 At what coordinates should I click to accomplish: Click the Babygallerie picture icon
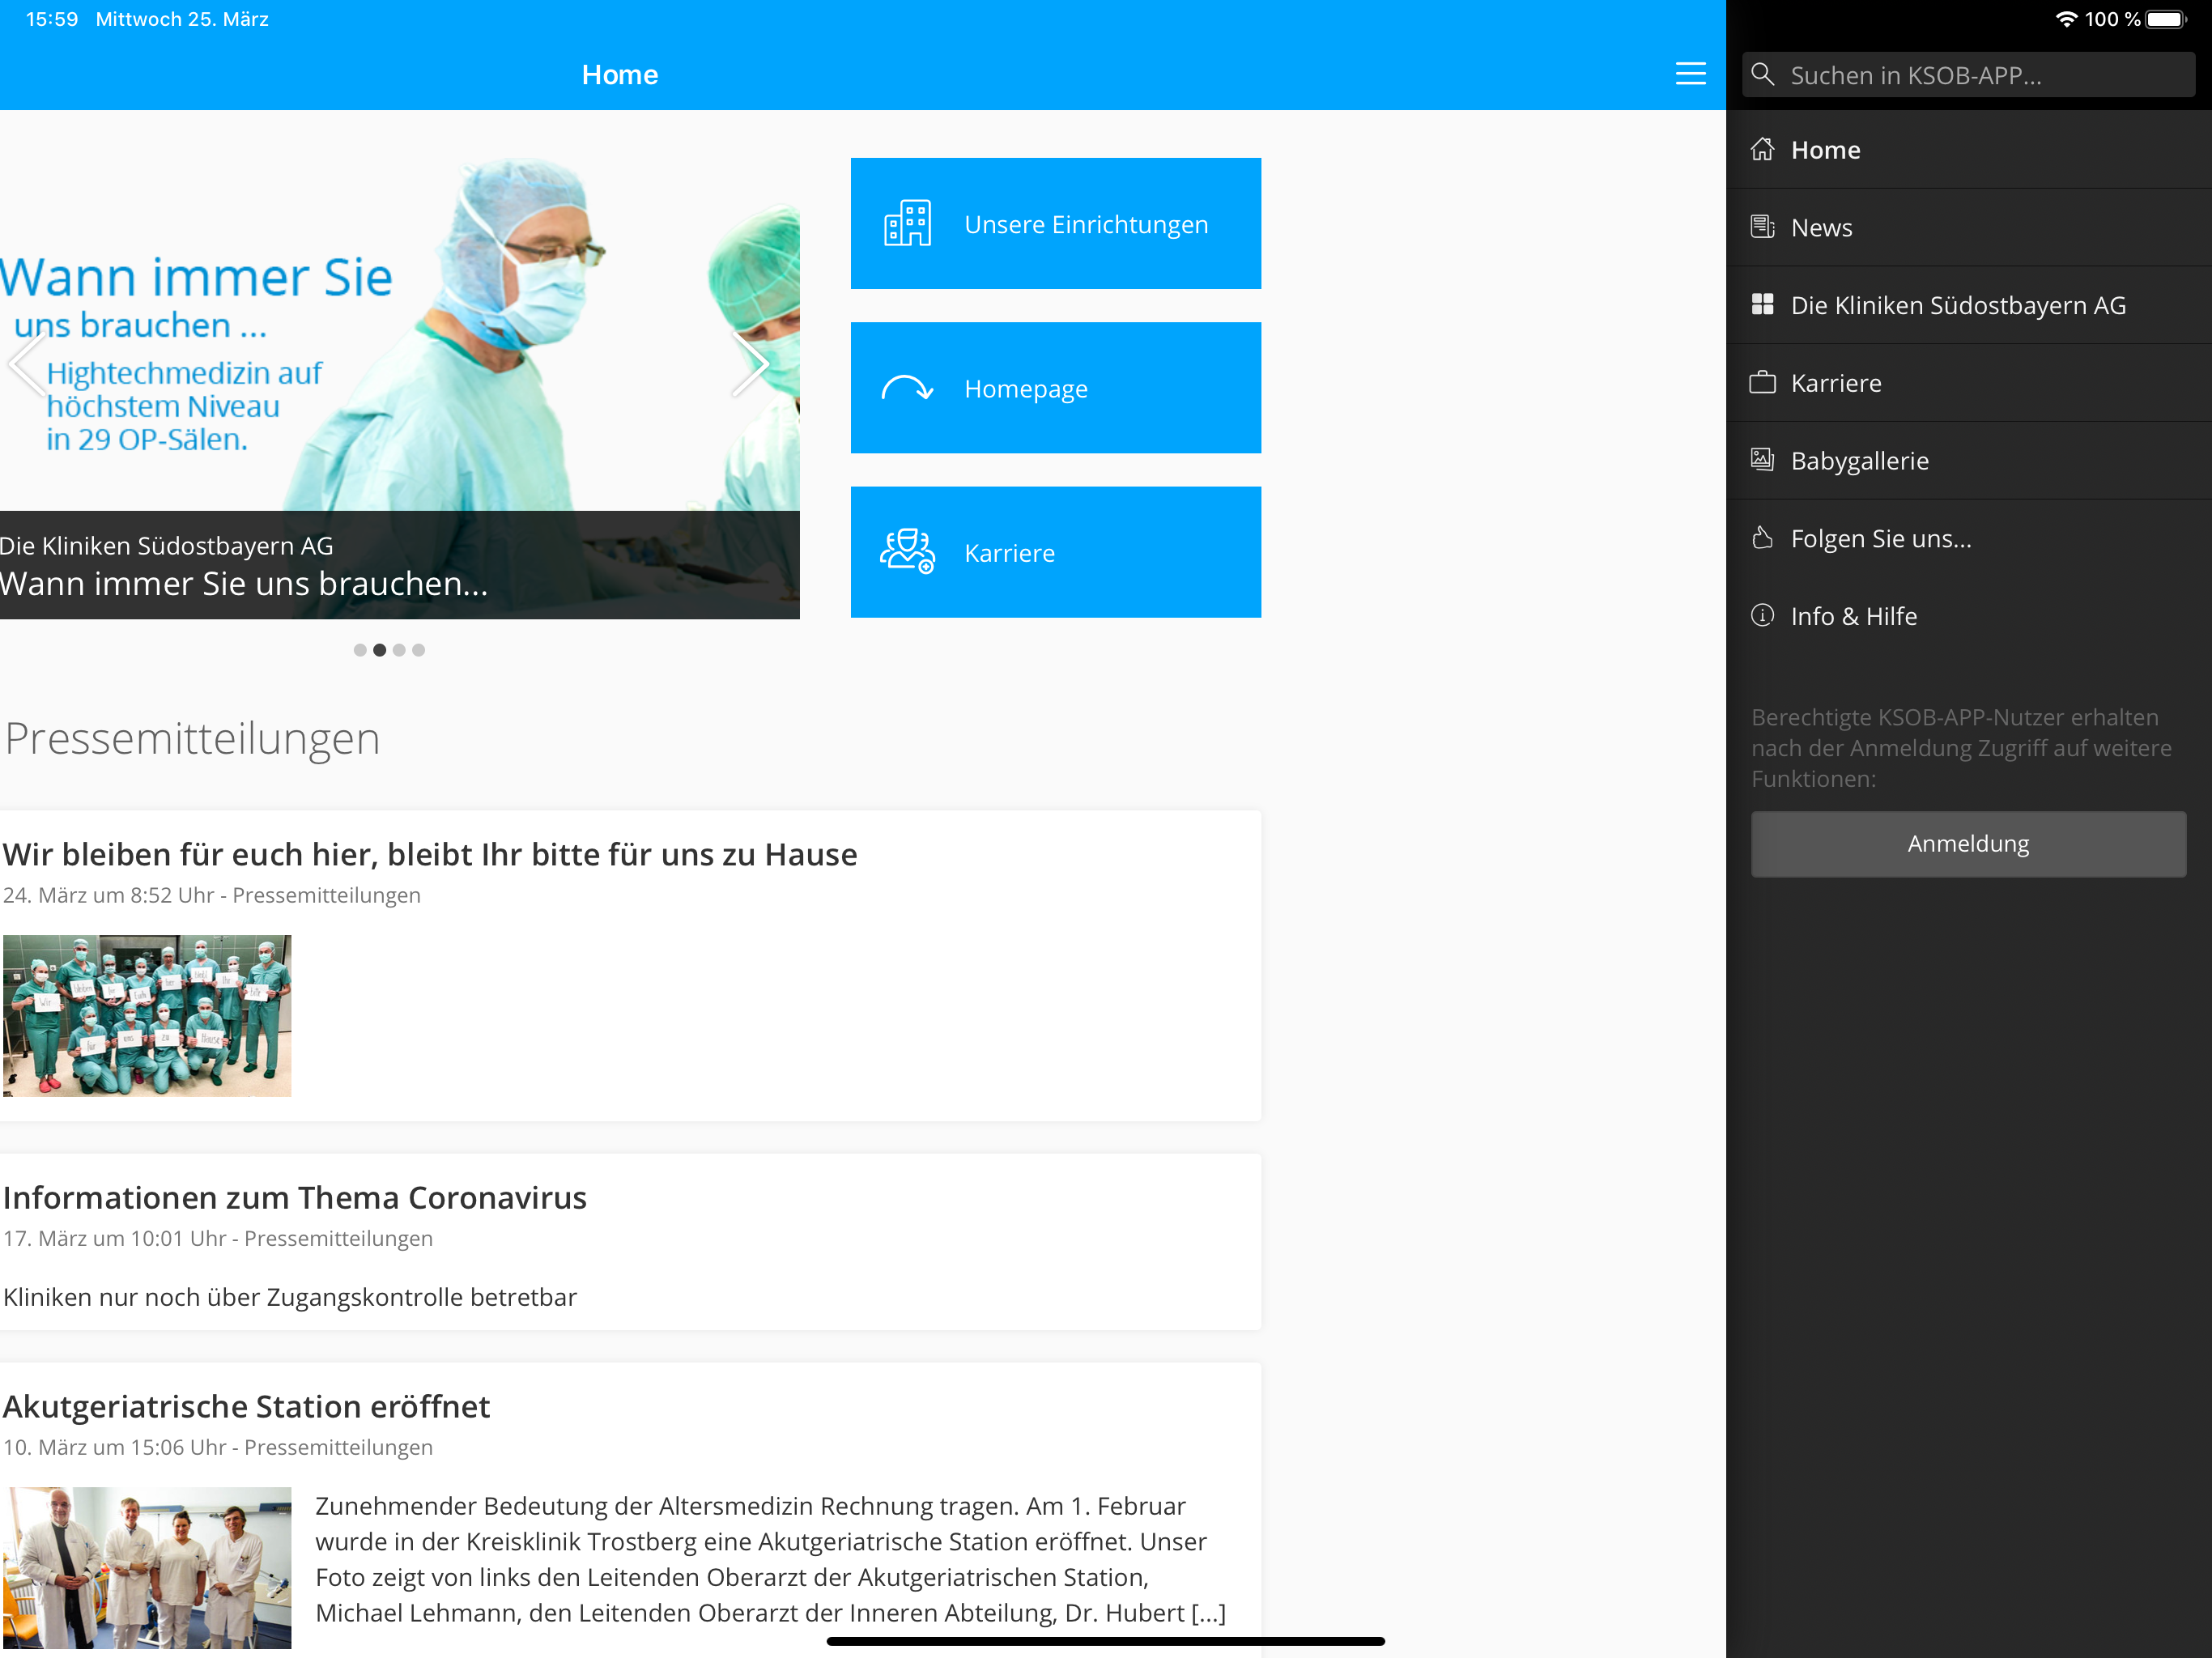click(1762, 460)
